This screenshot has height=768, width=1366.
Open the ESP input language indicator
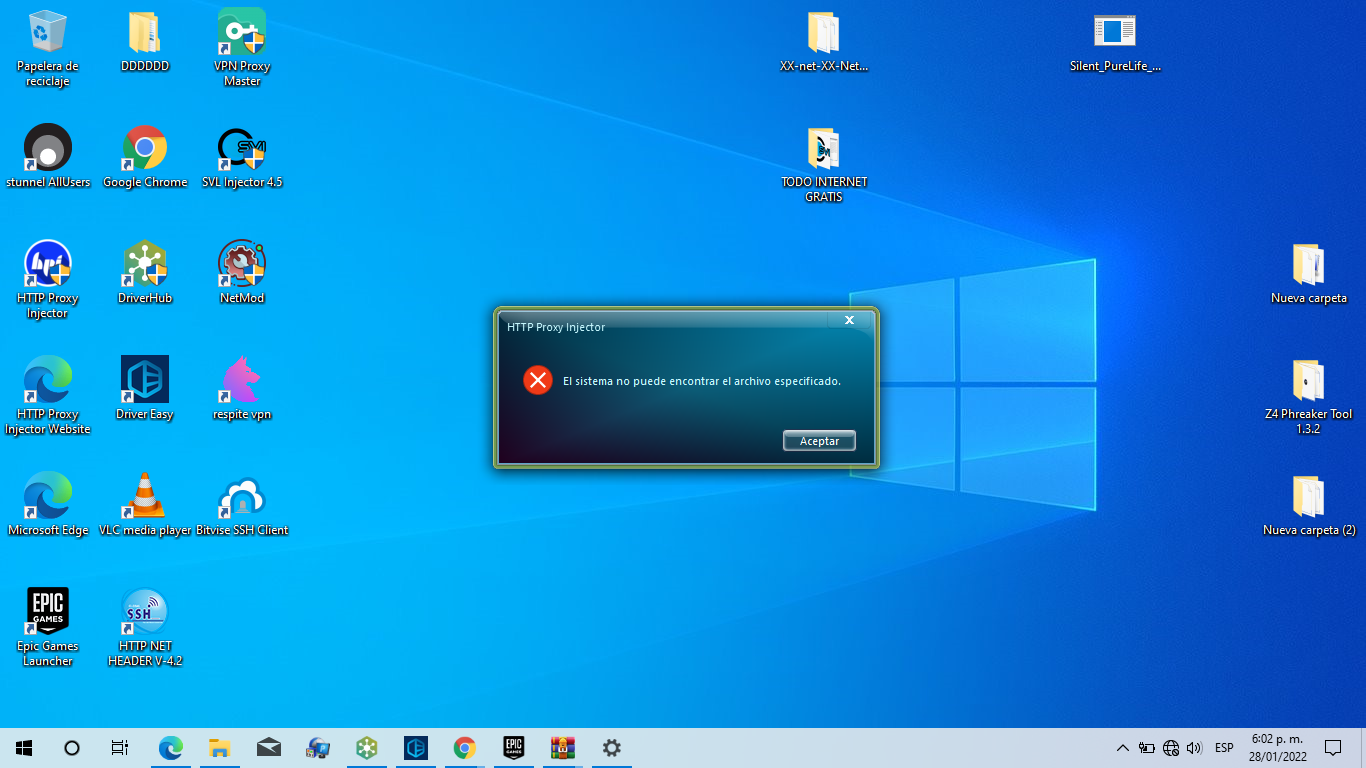[x=1224, y=748]
